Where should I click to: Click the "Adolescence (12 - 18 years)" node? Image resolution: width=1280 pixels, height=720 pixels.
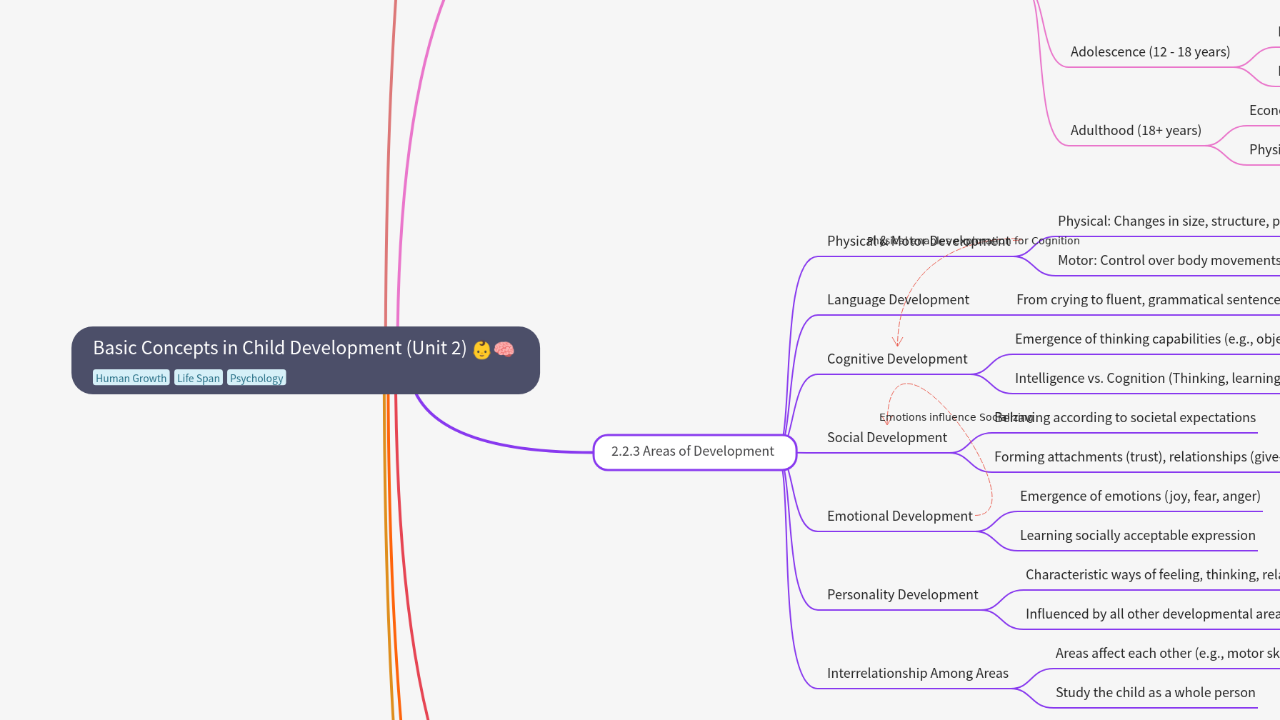(x=1151, y=51)
